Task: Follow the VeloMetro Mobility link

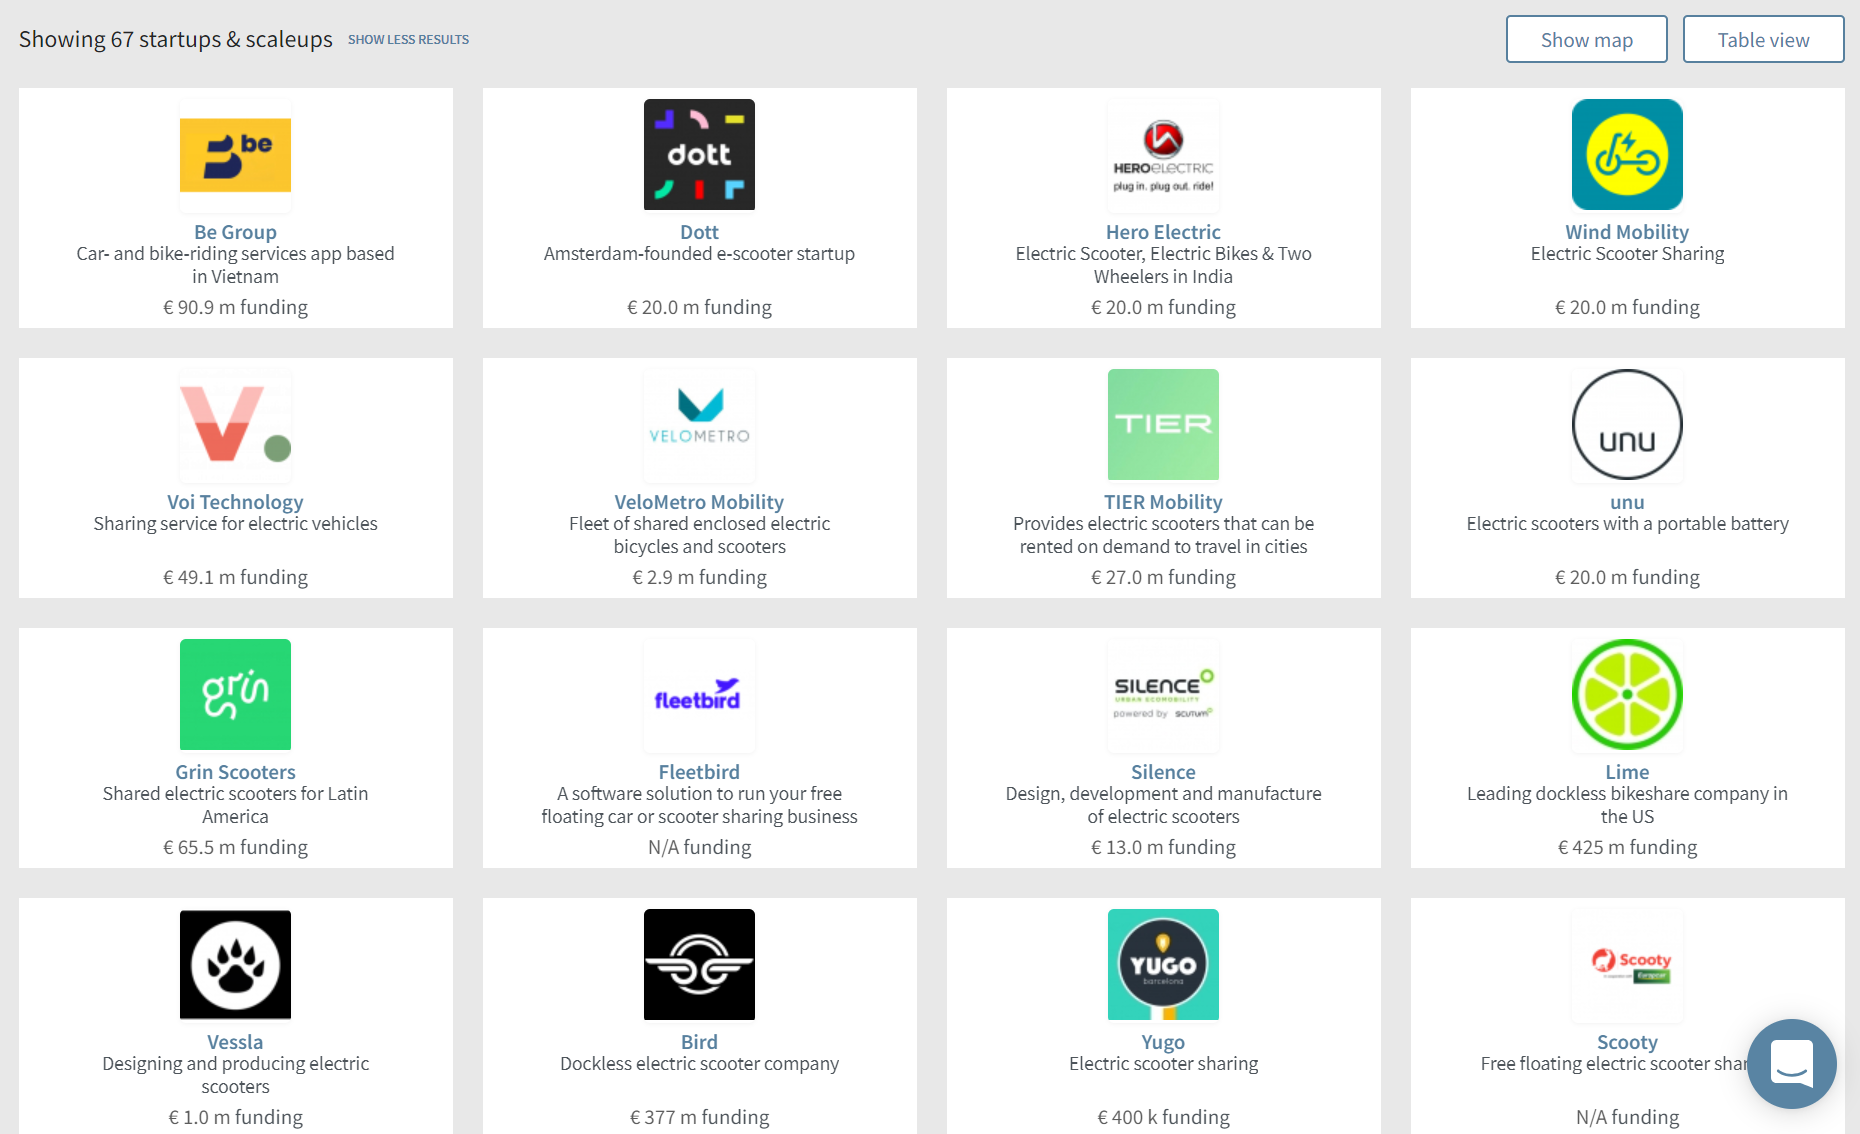Action: click(699, 502)
